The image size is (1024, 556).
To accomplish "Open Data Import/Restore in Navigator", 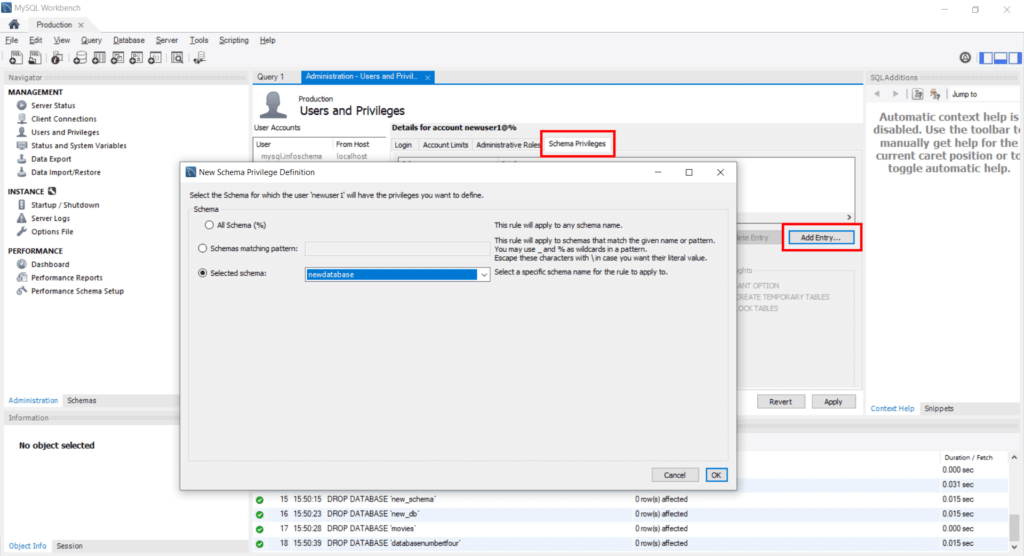I will point(65,172).
